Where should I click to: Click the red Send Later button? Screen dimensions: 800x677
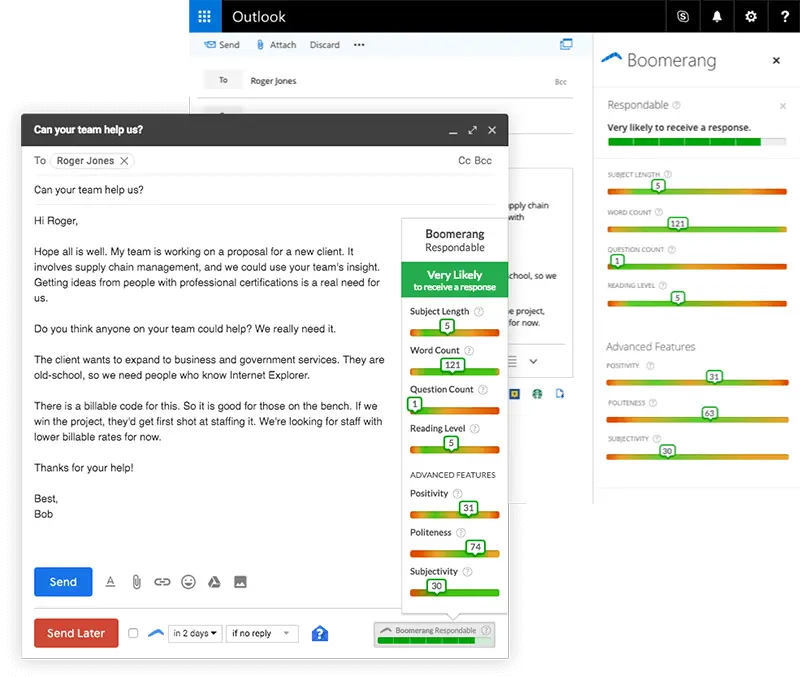click(76, 633)
